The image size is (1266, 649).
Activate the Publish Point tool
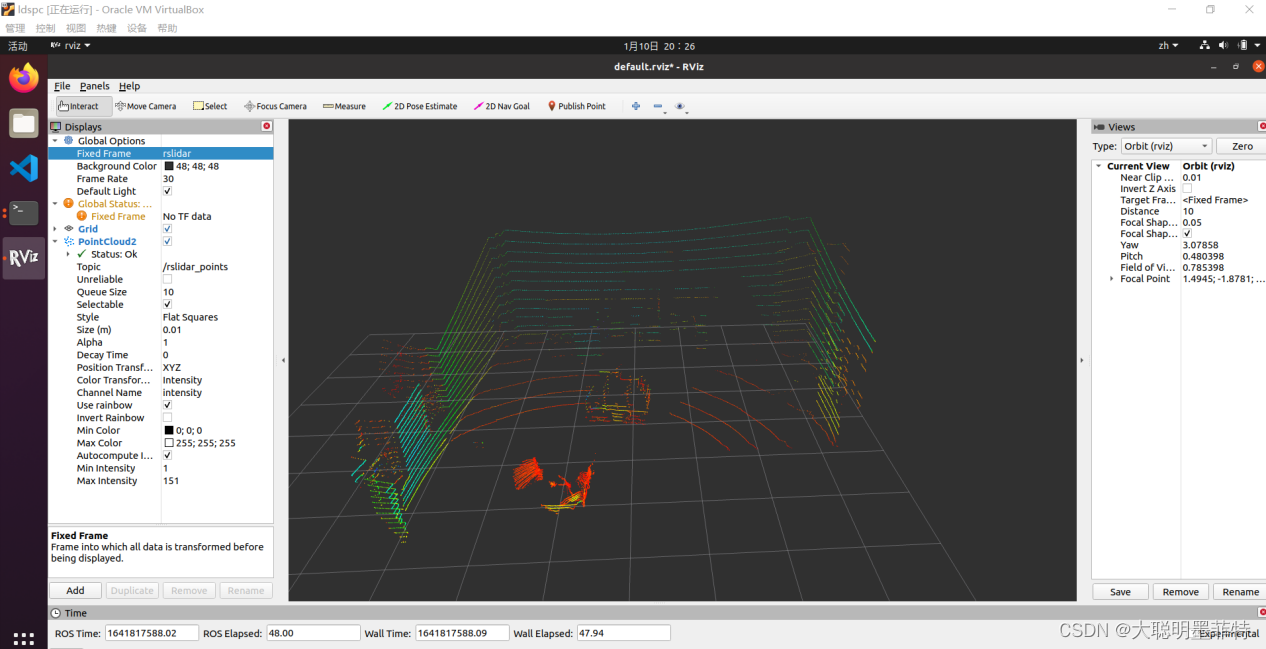point(576,106)
